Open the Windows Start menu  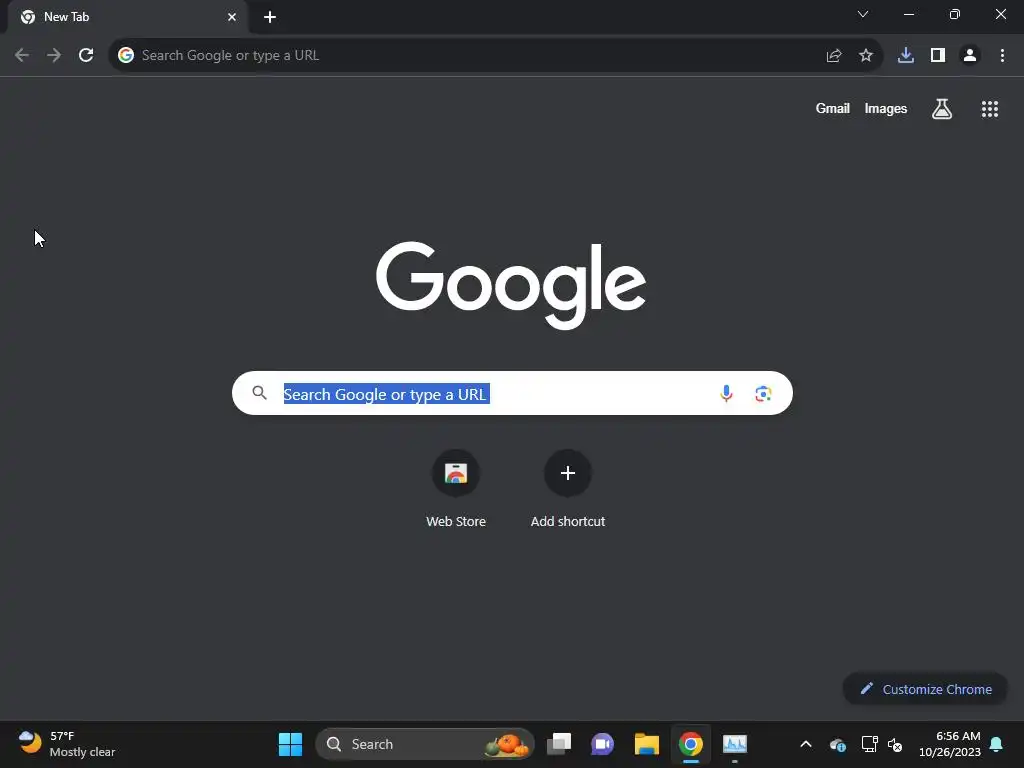(x=290, y=744)
